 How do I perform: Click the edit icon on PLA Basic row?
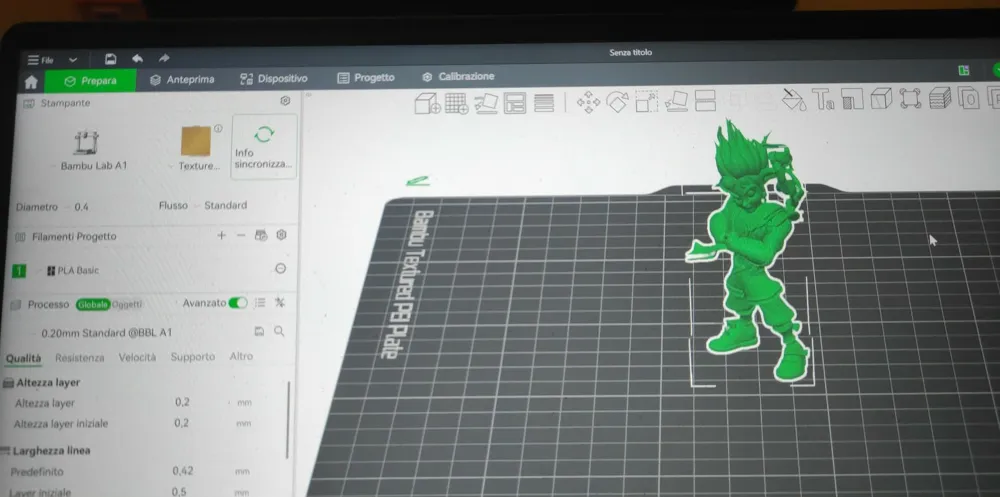280,269
